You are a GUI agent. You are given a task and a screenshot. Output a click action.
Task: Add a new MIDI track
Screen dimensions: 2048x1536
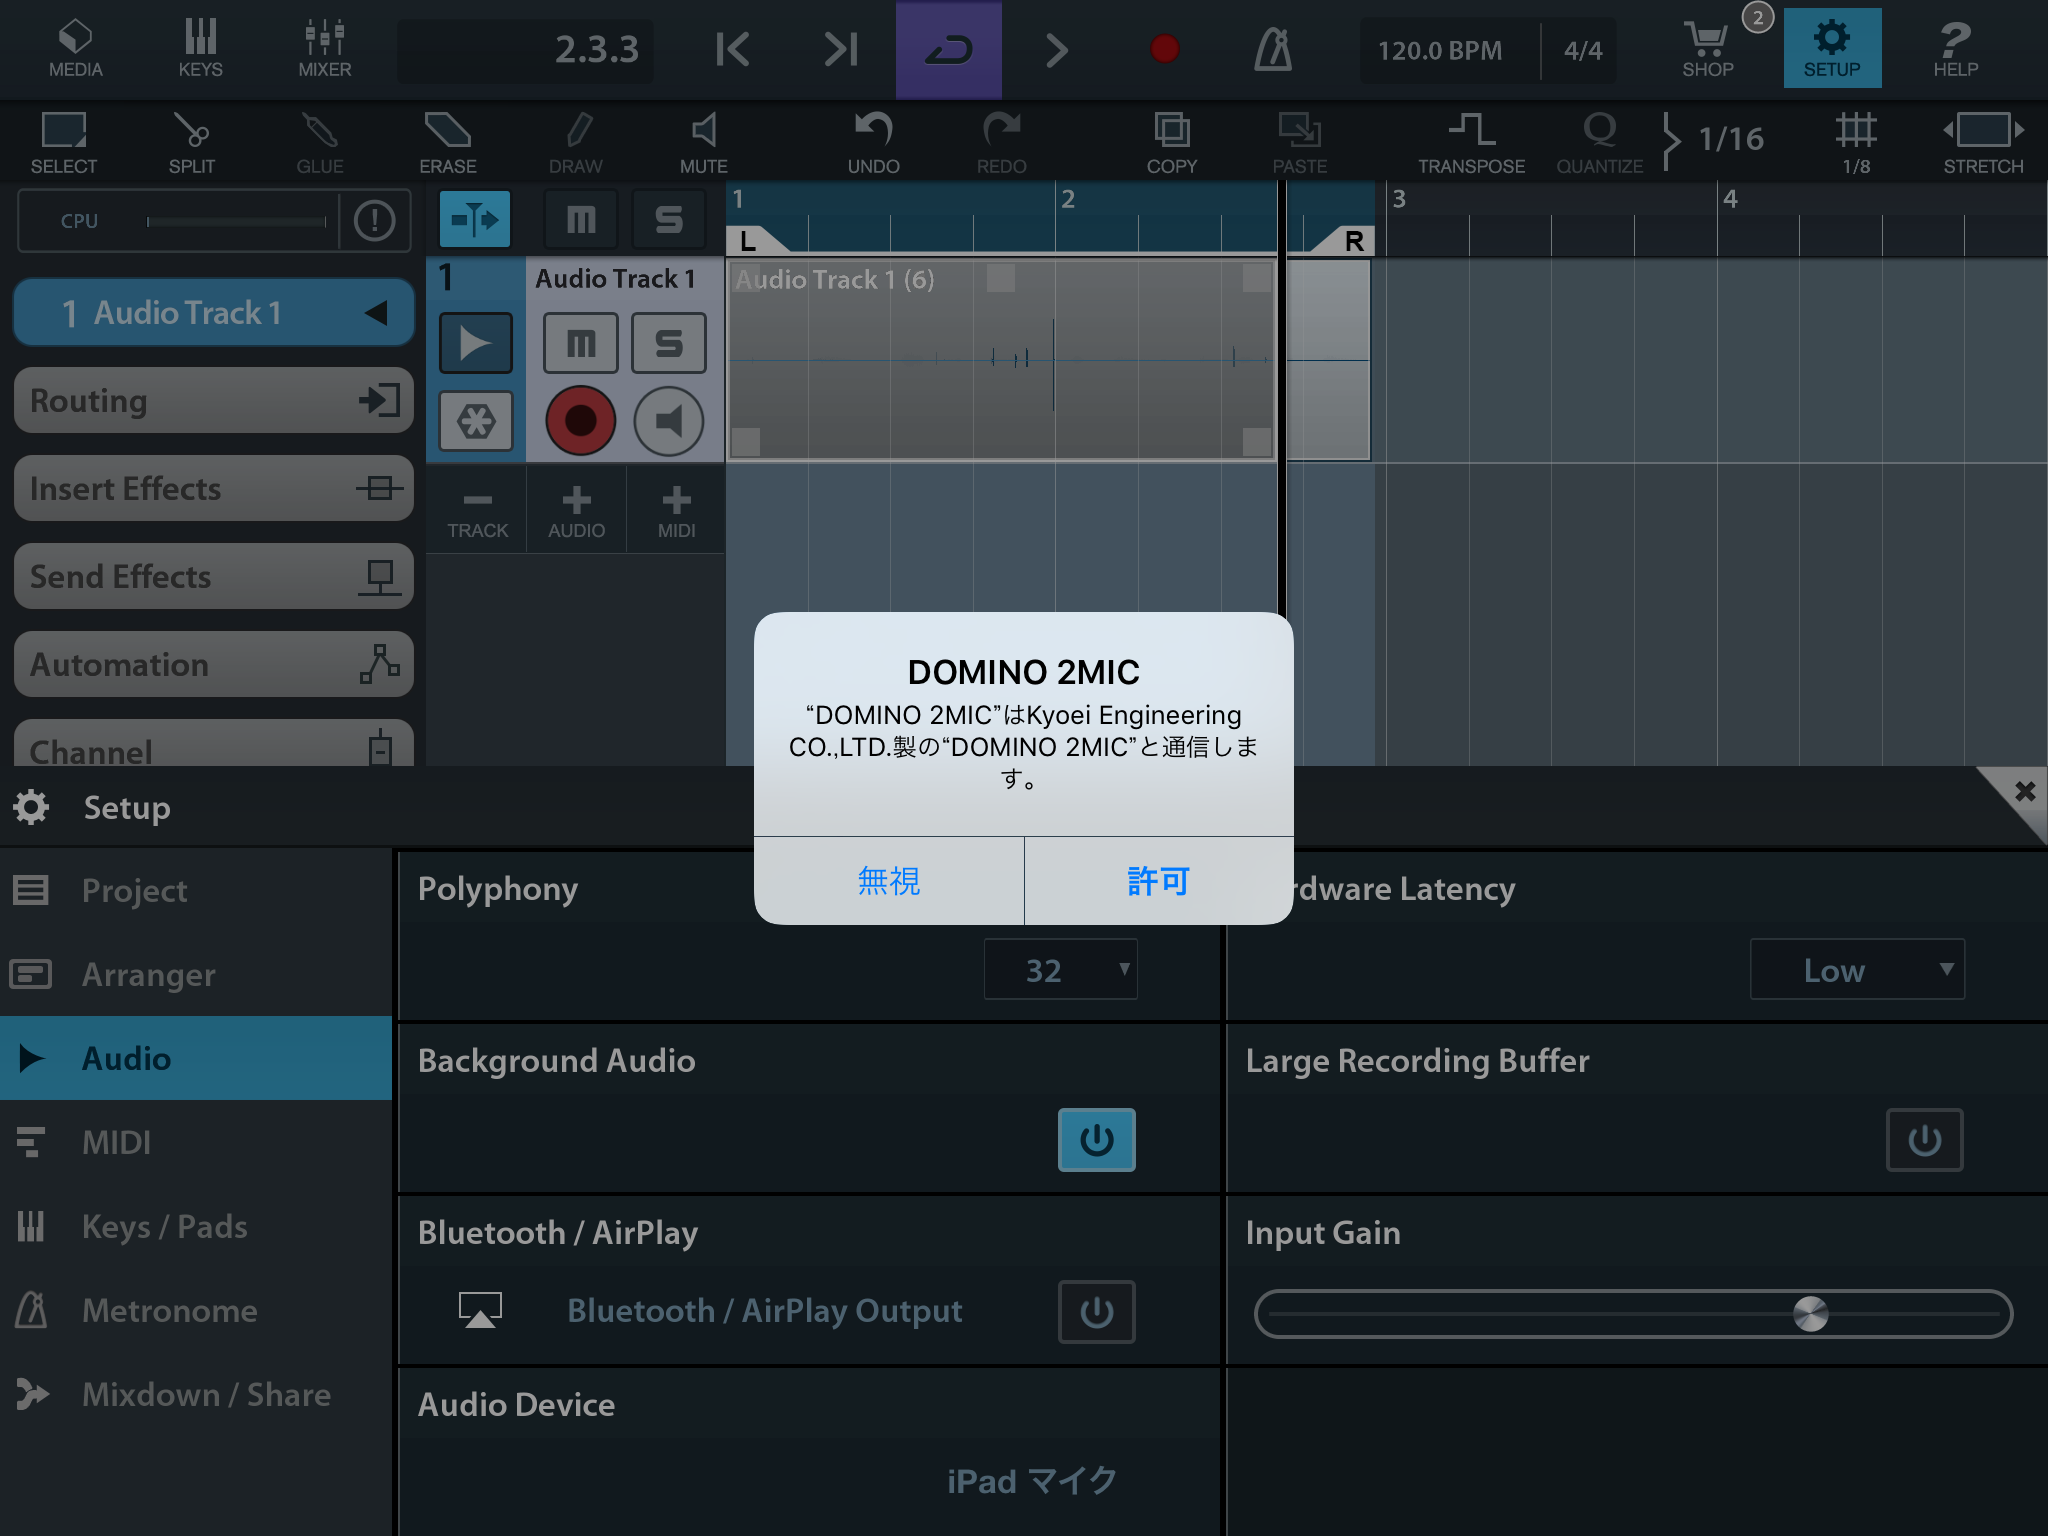[676, 511]
